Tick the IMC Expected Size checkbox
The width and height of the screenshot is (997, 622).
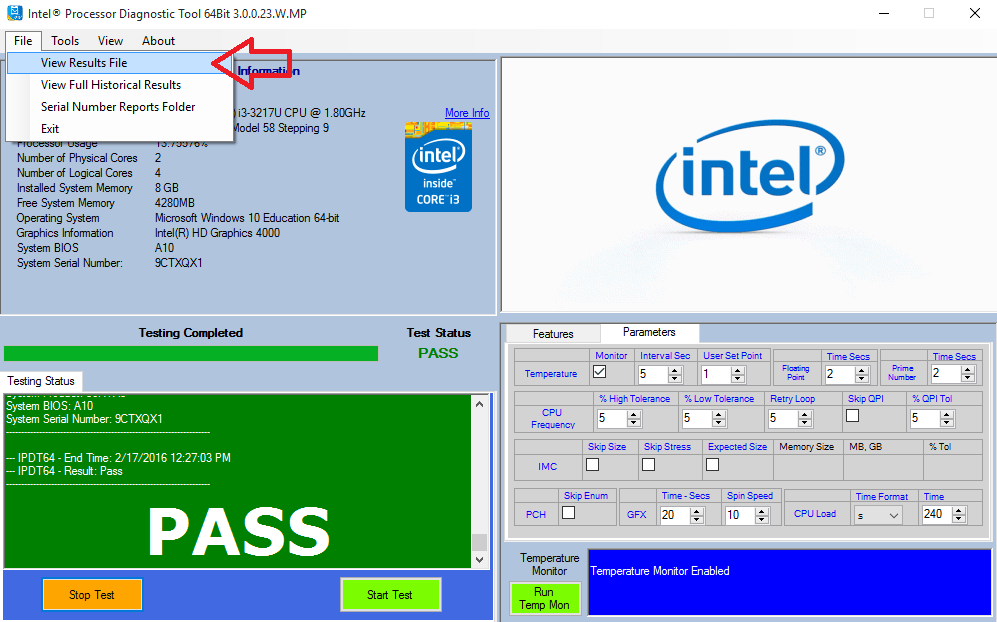(713, 465)
